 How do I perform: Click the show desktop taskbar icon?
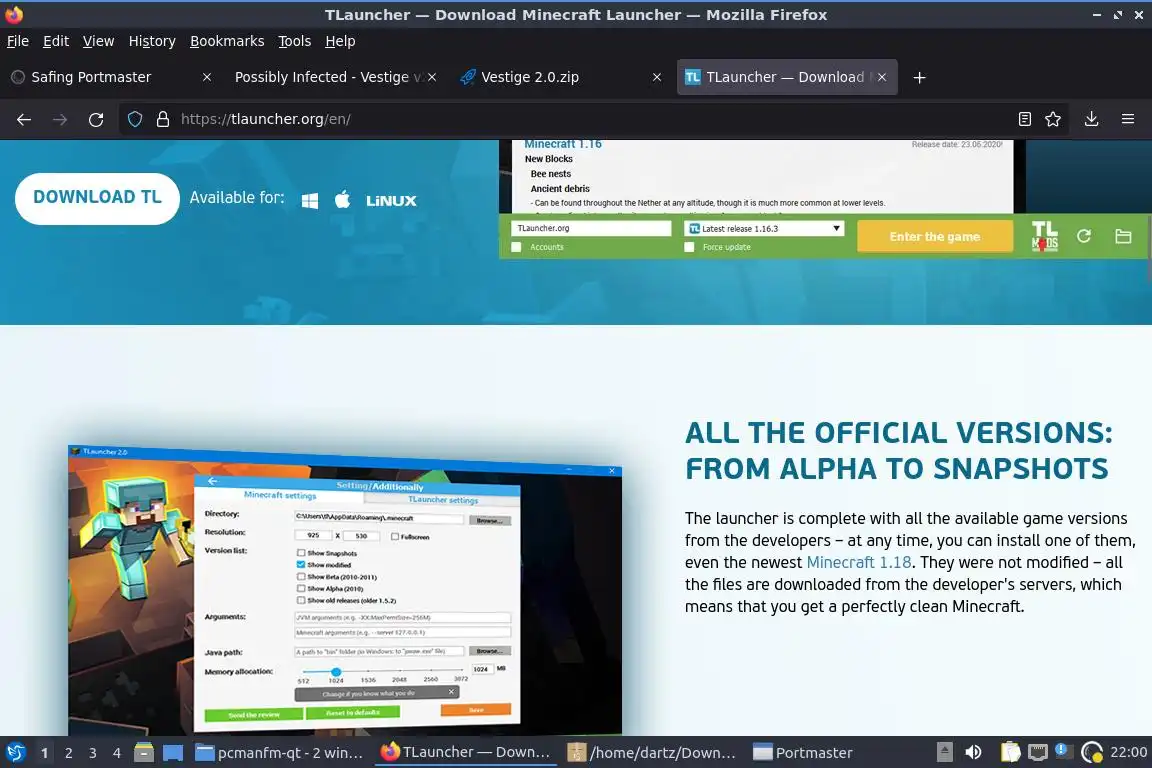tap(173, 753)
